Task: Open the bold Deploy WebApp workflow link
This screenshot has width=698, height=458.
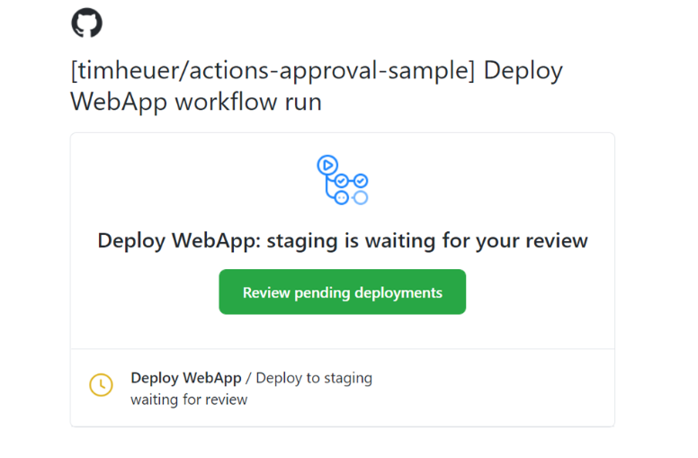Action: [186, 378]
